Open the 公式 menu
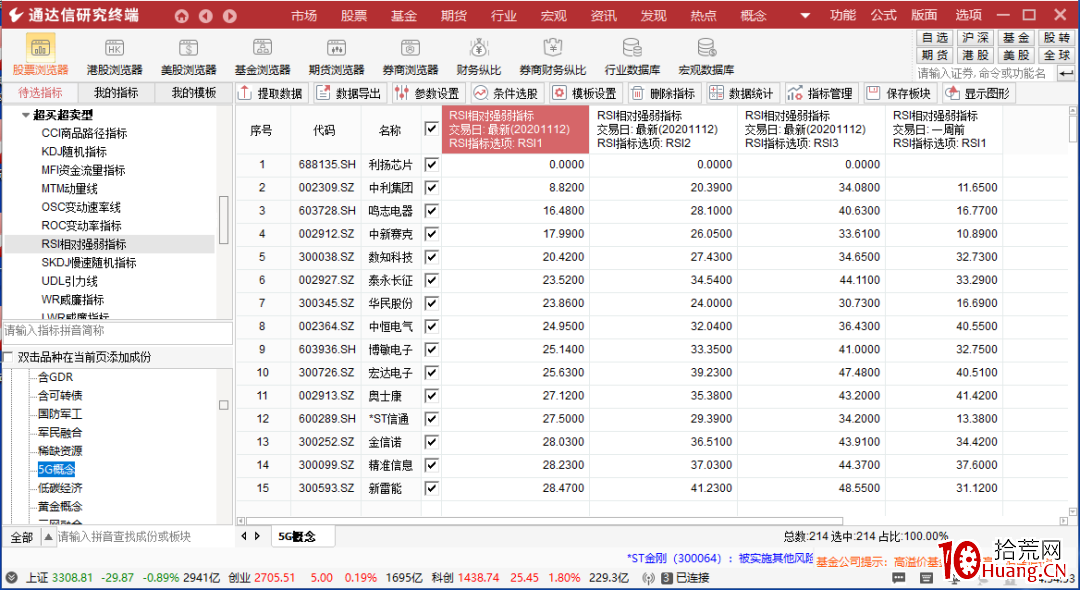Screen dimensions: 1080x590 click(x=883, y=15)
